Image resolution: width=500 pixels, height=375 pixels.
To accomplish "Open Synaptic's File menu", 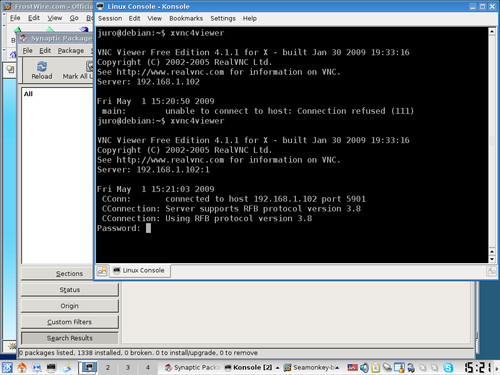I will pos(27,51).
